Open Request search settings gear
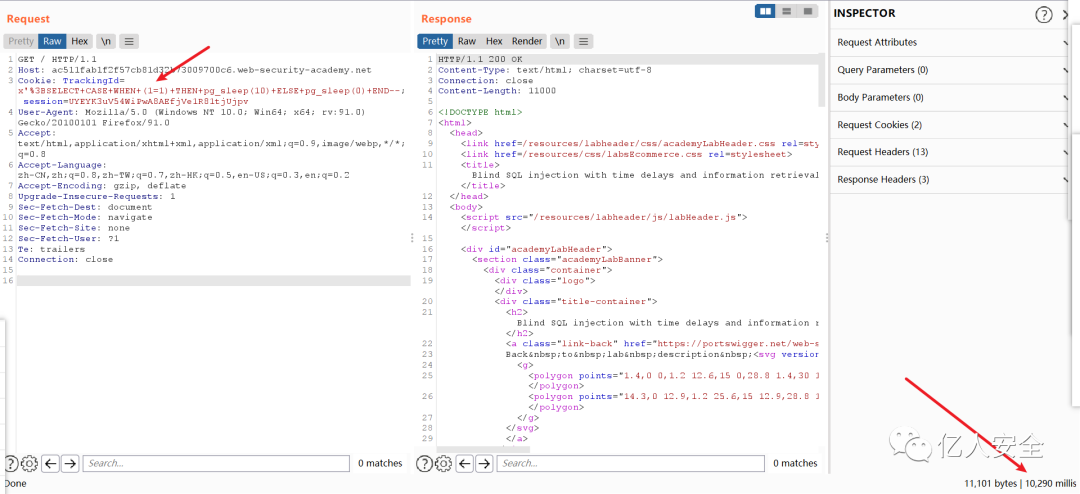Image resolution: width=1080 pixels, height=494 pixels. coord(29,463)
